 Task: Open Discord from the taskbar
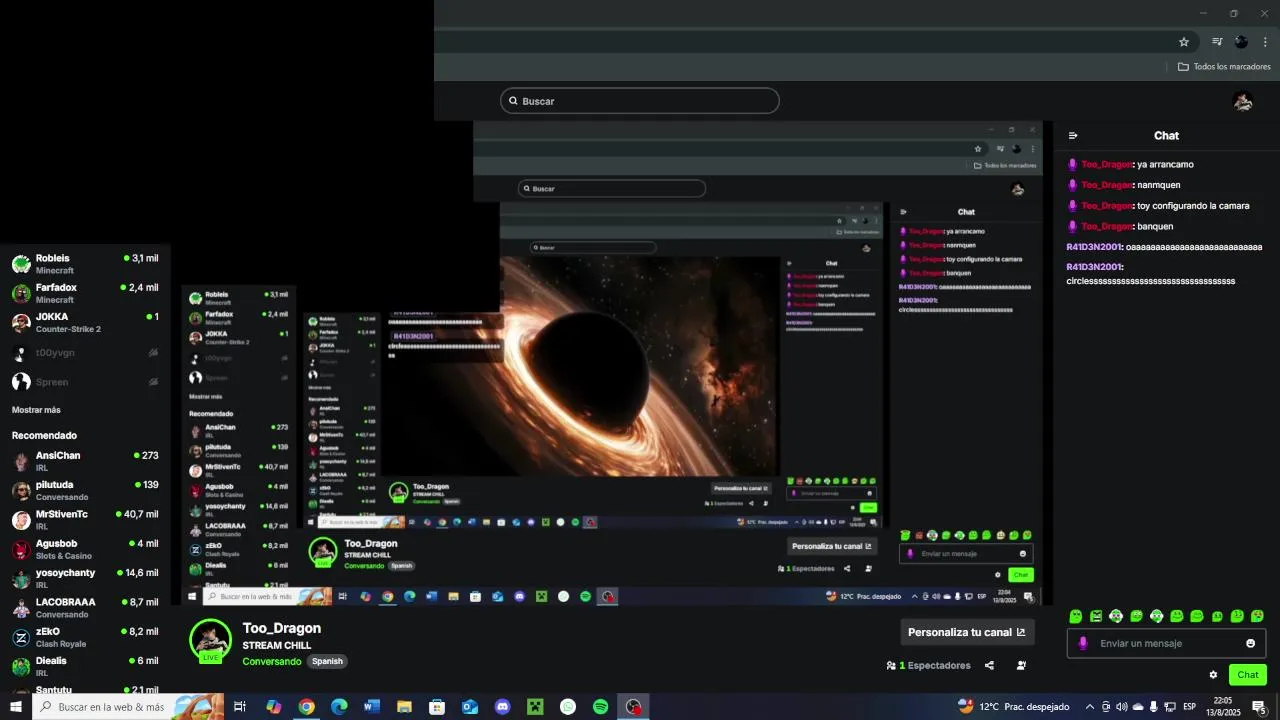[503, 707]
